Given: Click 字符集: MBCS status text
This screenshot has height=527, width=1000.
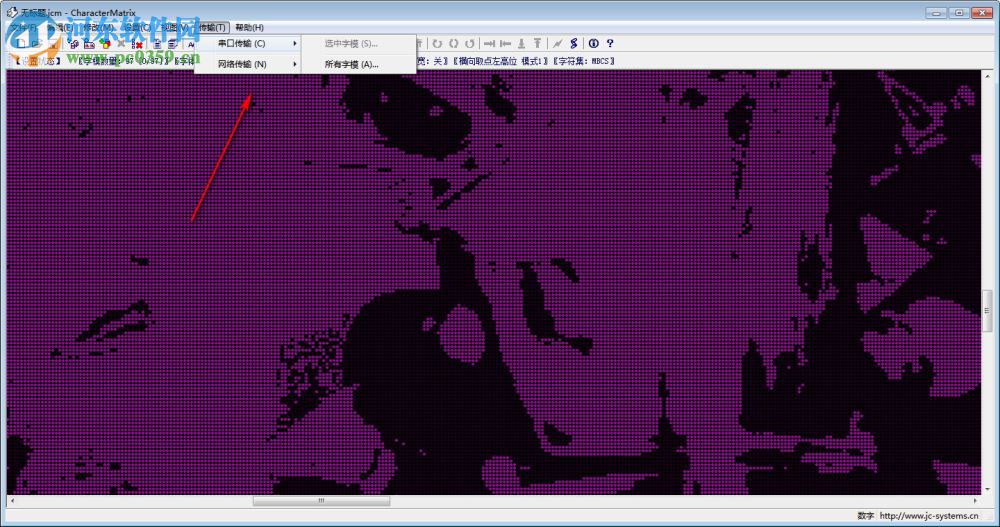Looking at the screenshot, I should click(x=583, y=61).
